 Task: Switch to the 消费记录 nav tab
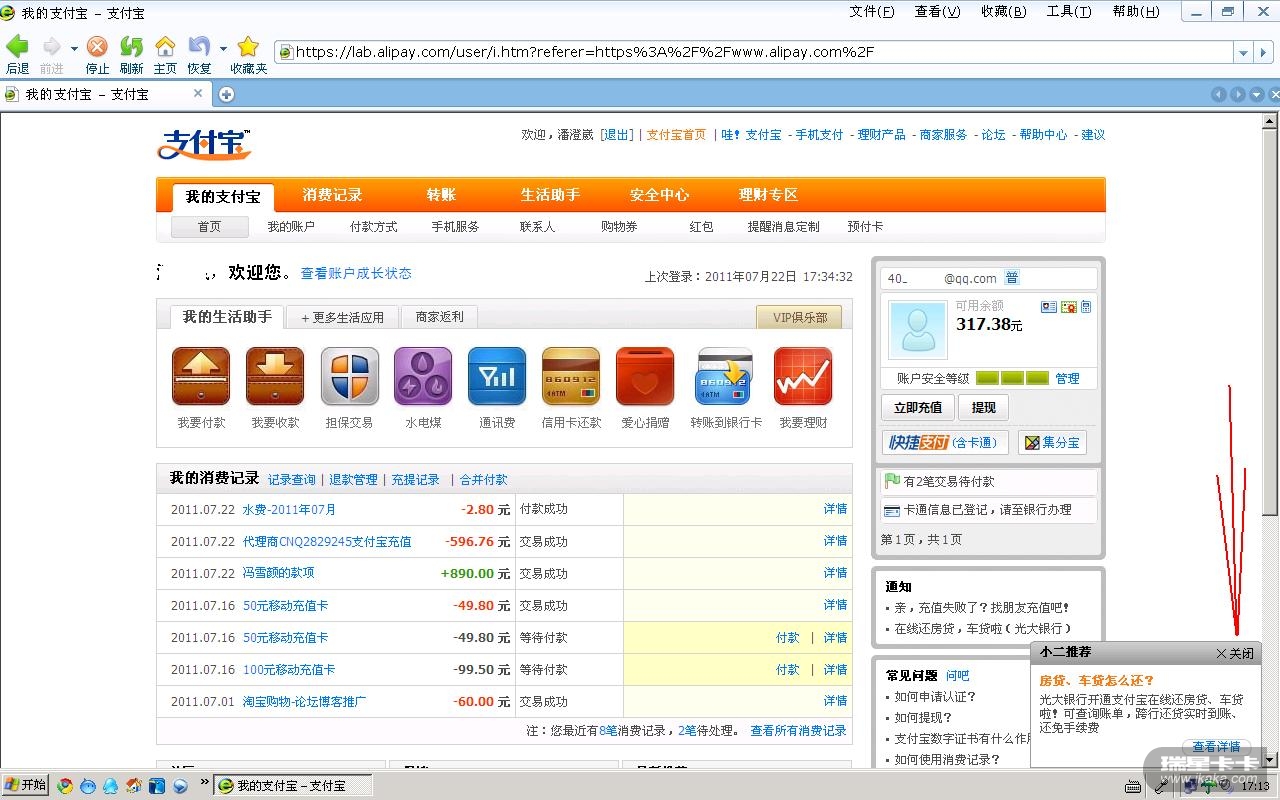(332, 195)
